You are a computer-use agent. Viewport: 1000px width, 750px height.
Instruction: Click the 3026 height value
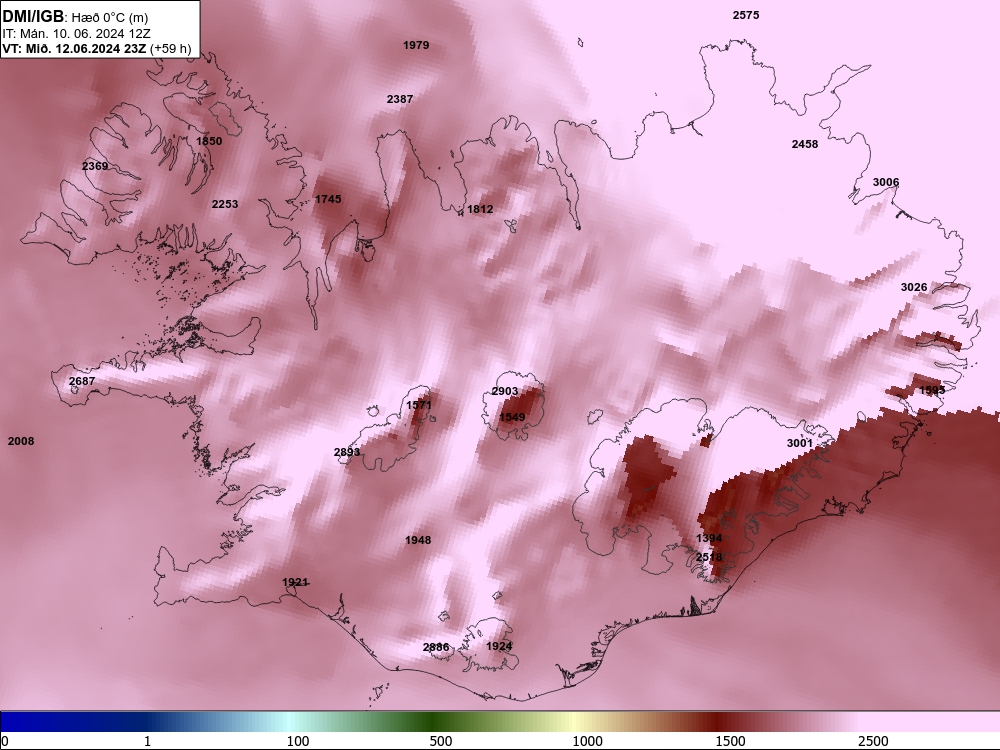(914, 288)
